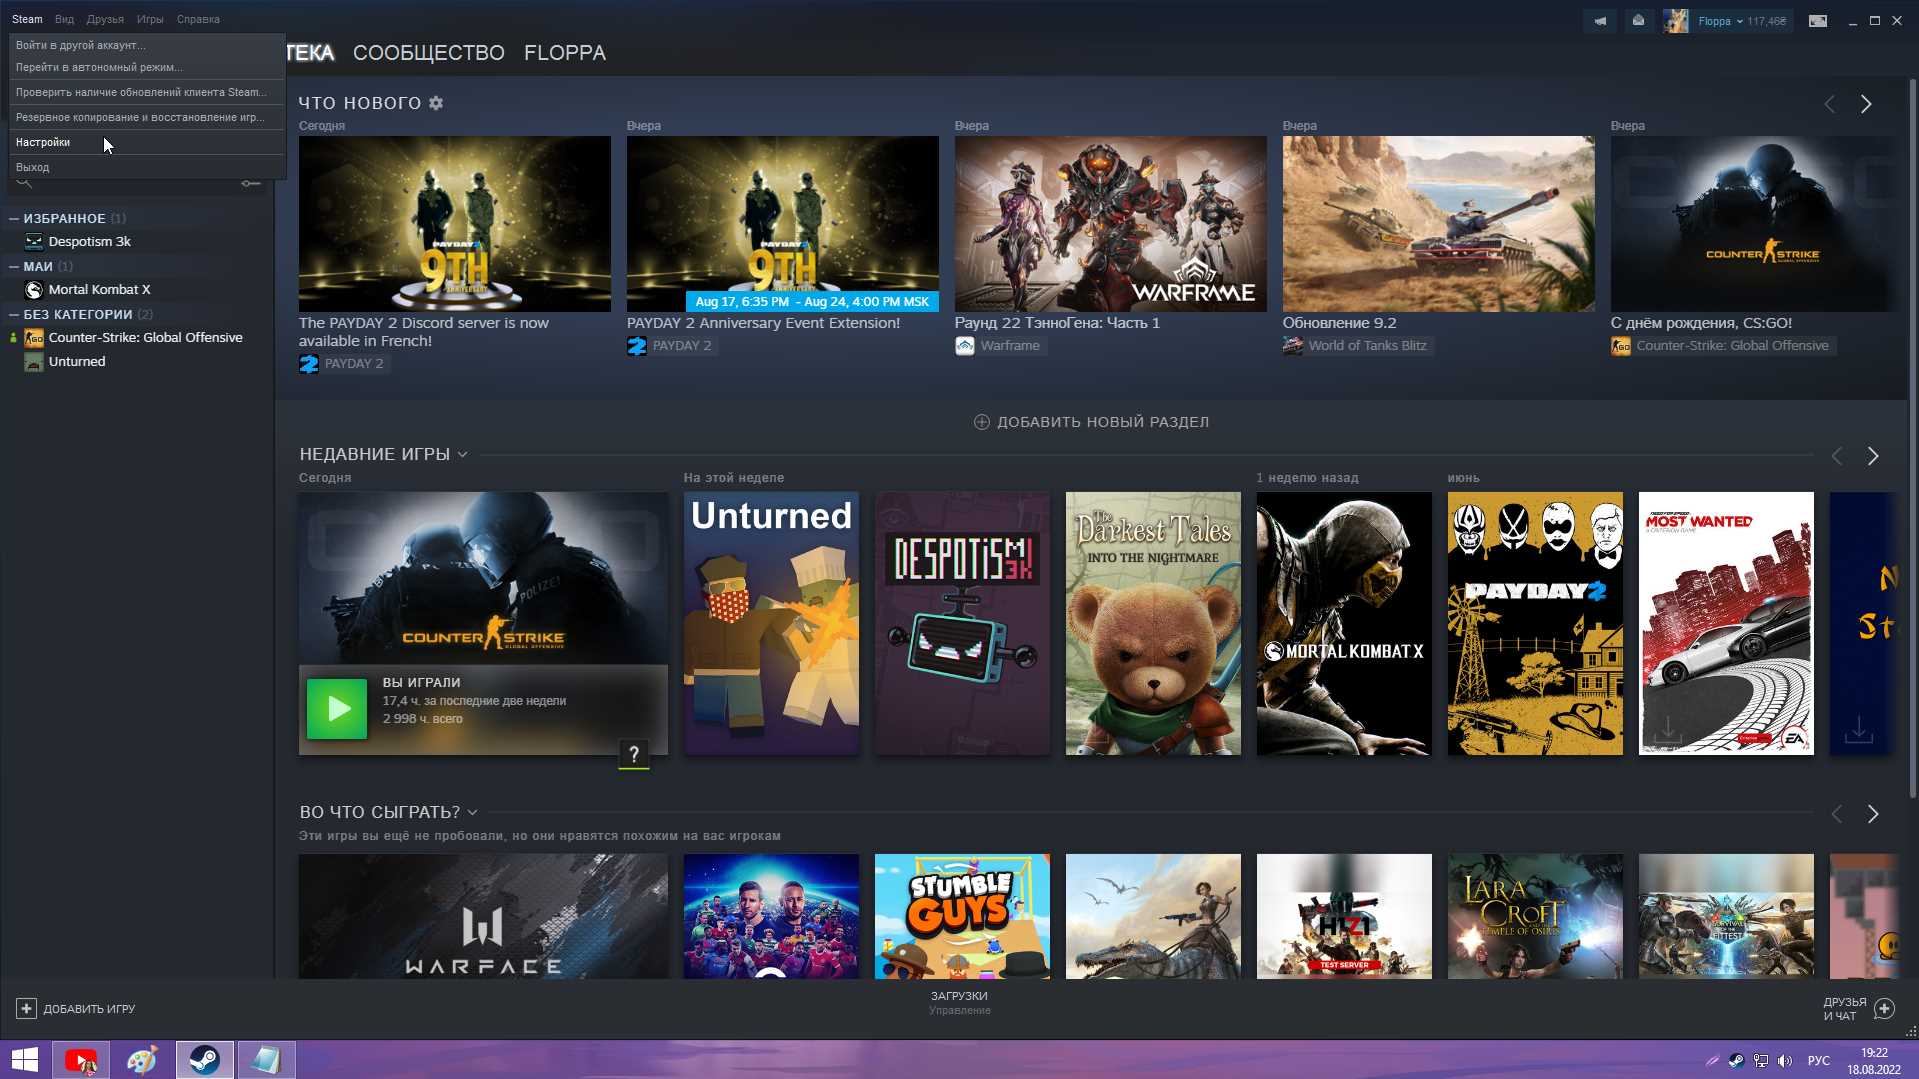
Task: Open YouTube from the taskbar
Action: pos(81,1060)
